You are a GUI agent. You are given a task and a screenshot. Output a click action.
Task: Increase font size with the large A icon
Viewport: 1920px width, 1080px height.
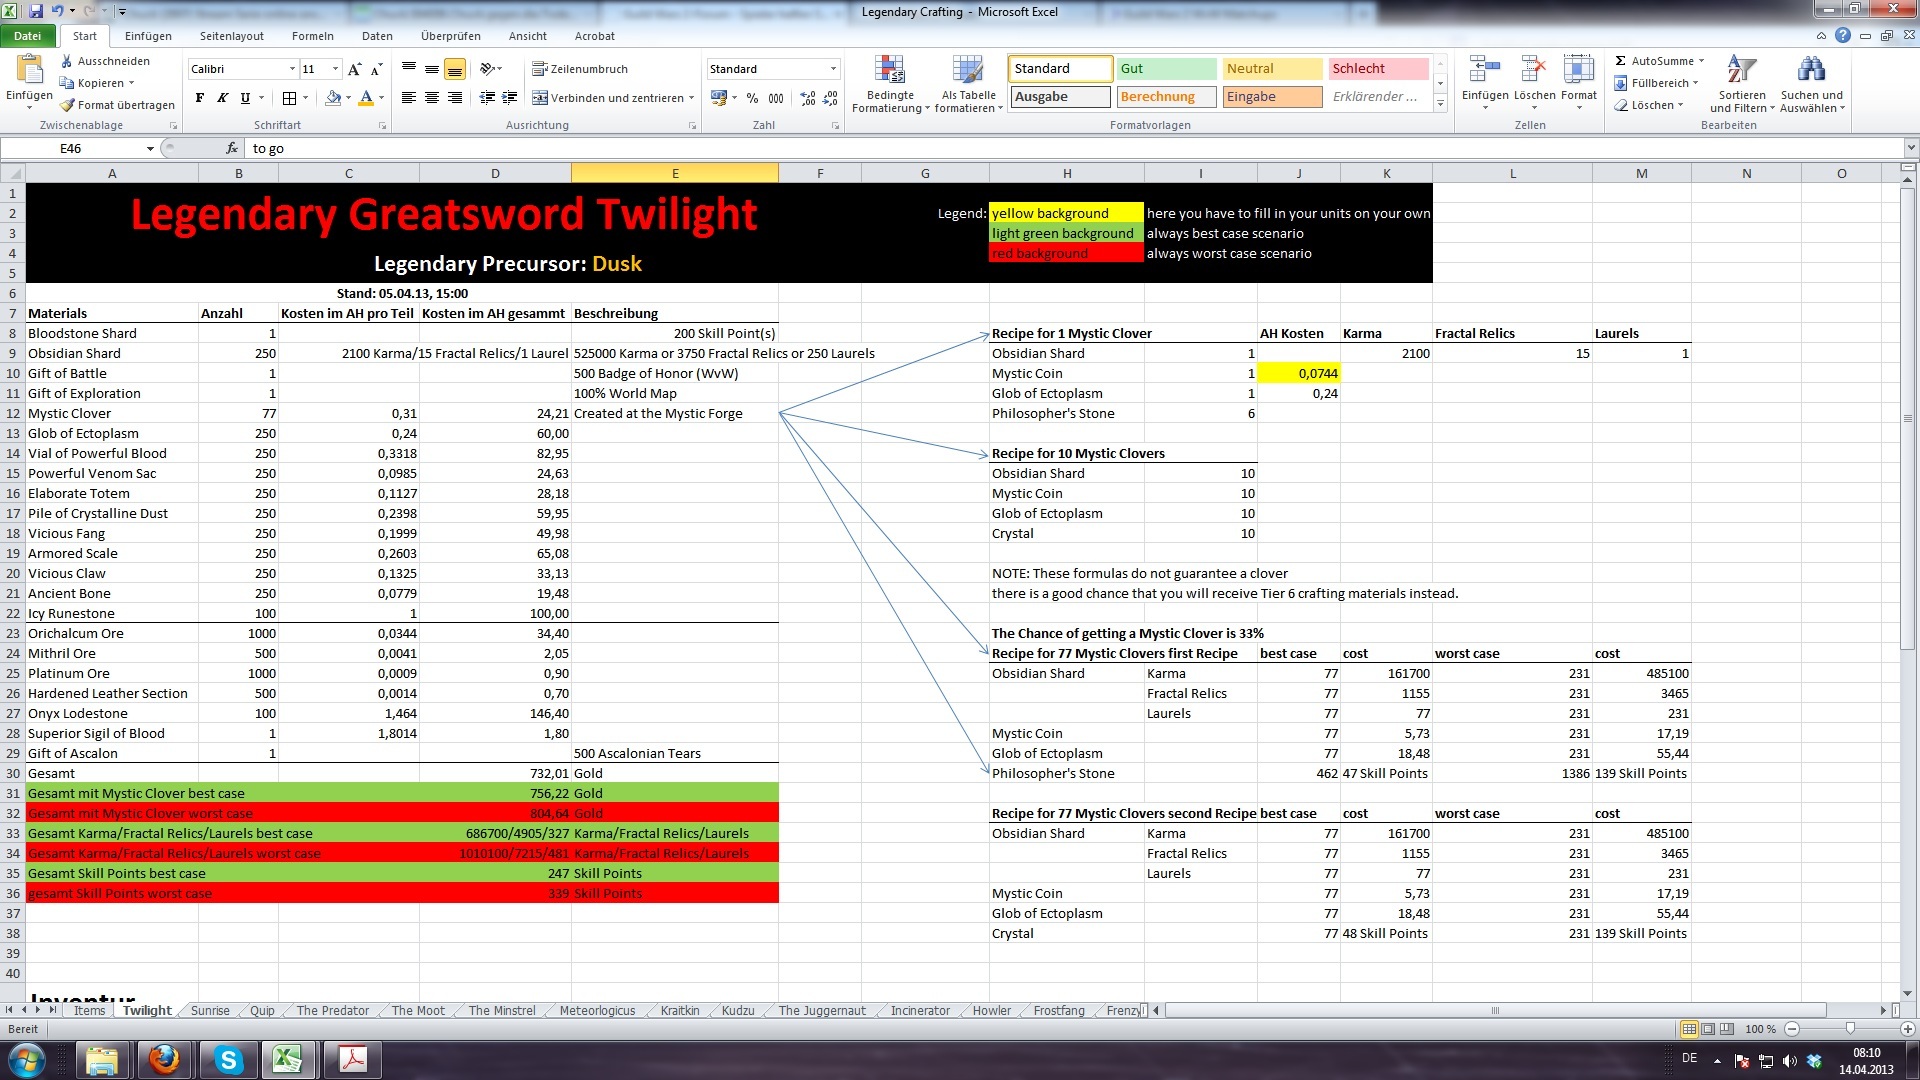click(x=354, y=69)
